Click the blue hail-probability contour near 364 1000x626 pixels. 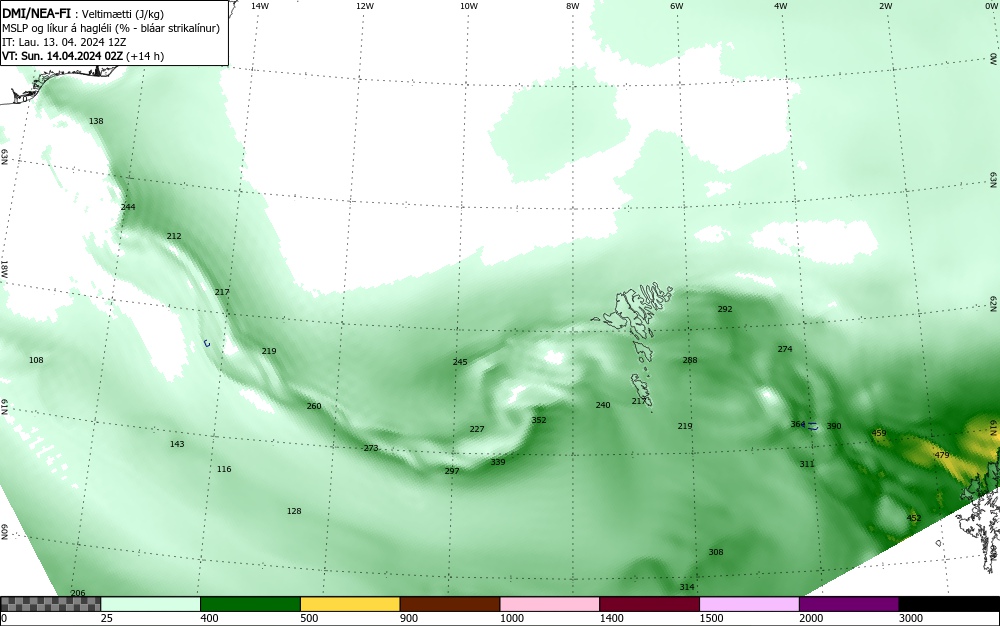coord(812,426)
